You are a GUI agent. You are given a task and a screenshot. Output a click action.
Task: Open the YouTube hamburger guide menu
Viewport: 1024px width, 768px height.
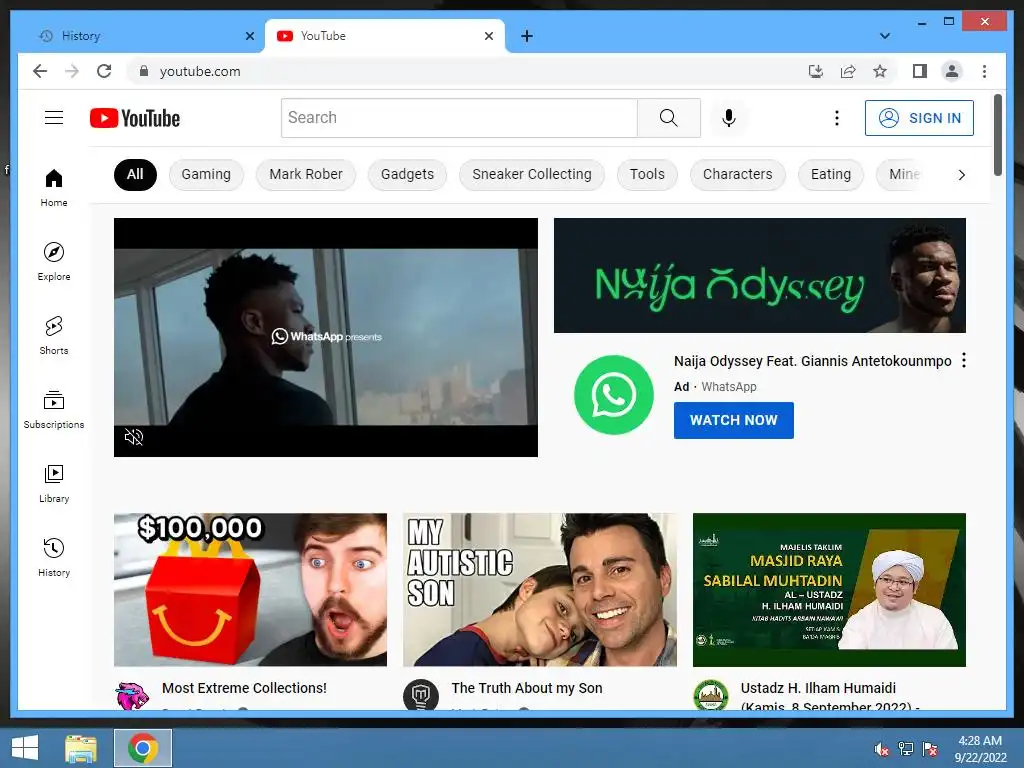54,118
